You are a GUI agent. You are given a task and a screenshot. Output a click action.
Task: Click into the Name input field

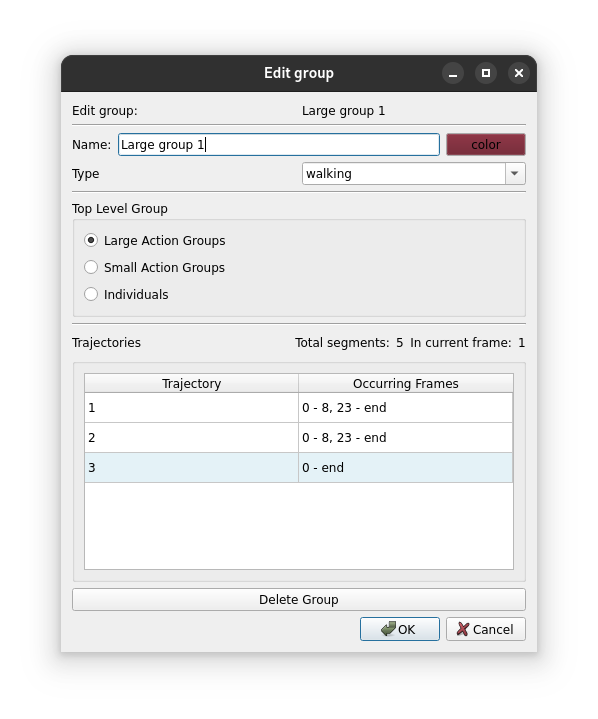[279, 144]
